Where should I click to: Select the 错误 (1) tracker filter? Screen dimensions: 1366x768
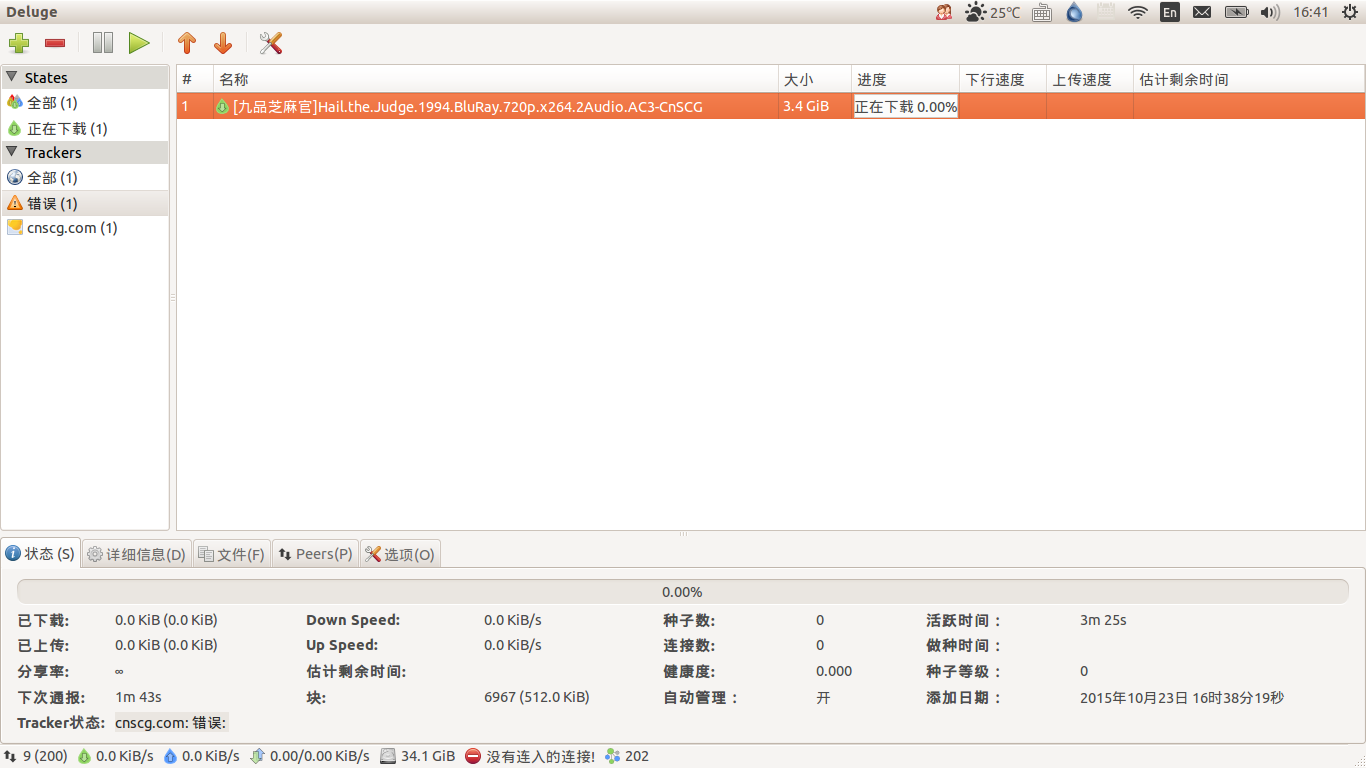[85, 203]
